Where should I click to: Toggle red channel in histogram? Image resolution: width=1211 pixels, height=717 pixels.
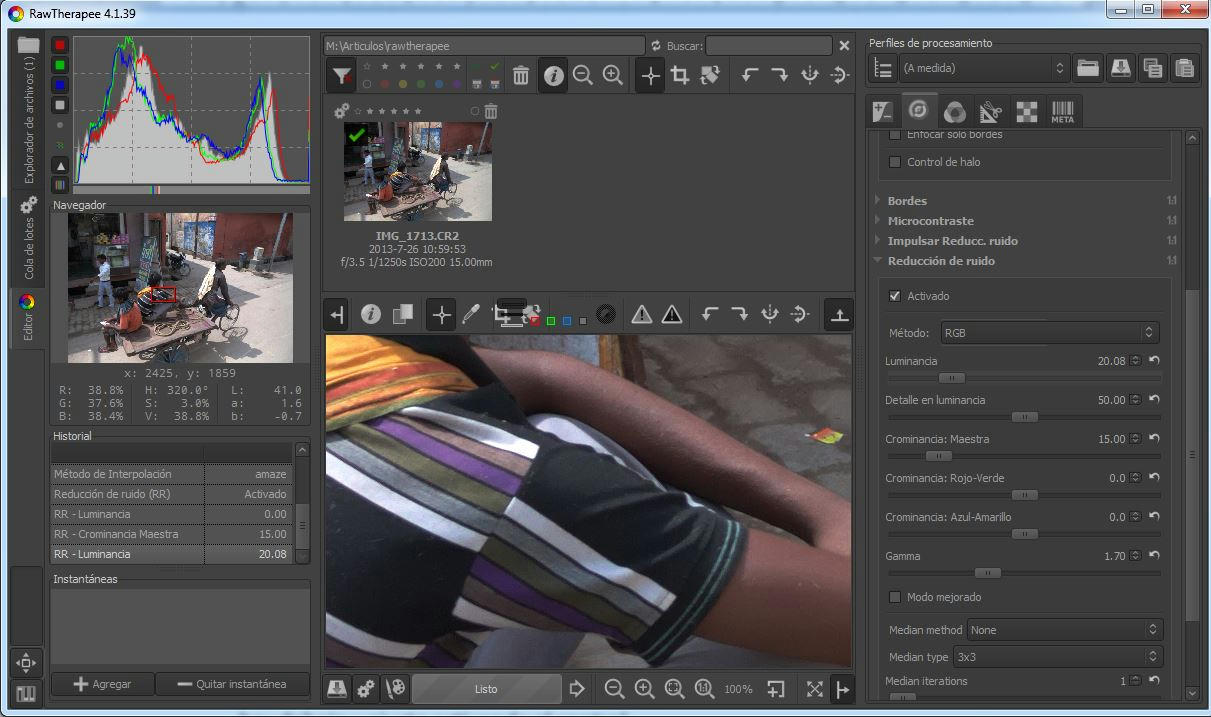(x=60, y=45)
